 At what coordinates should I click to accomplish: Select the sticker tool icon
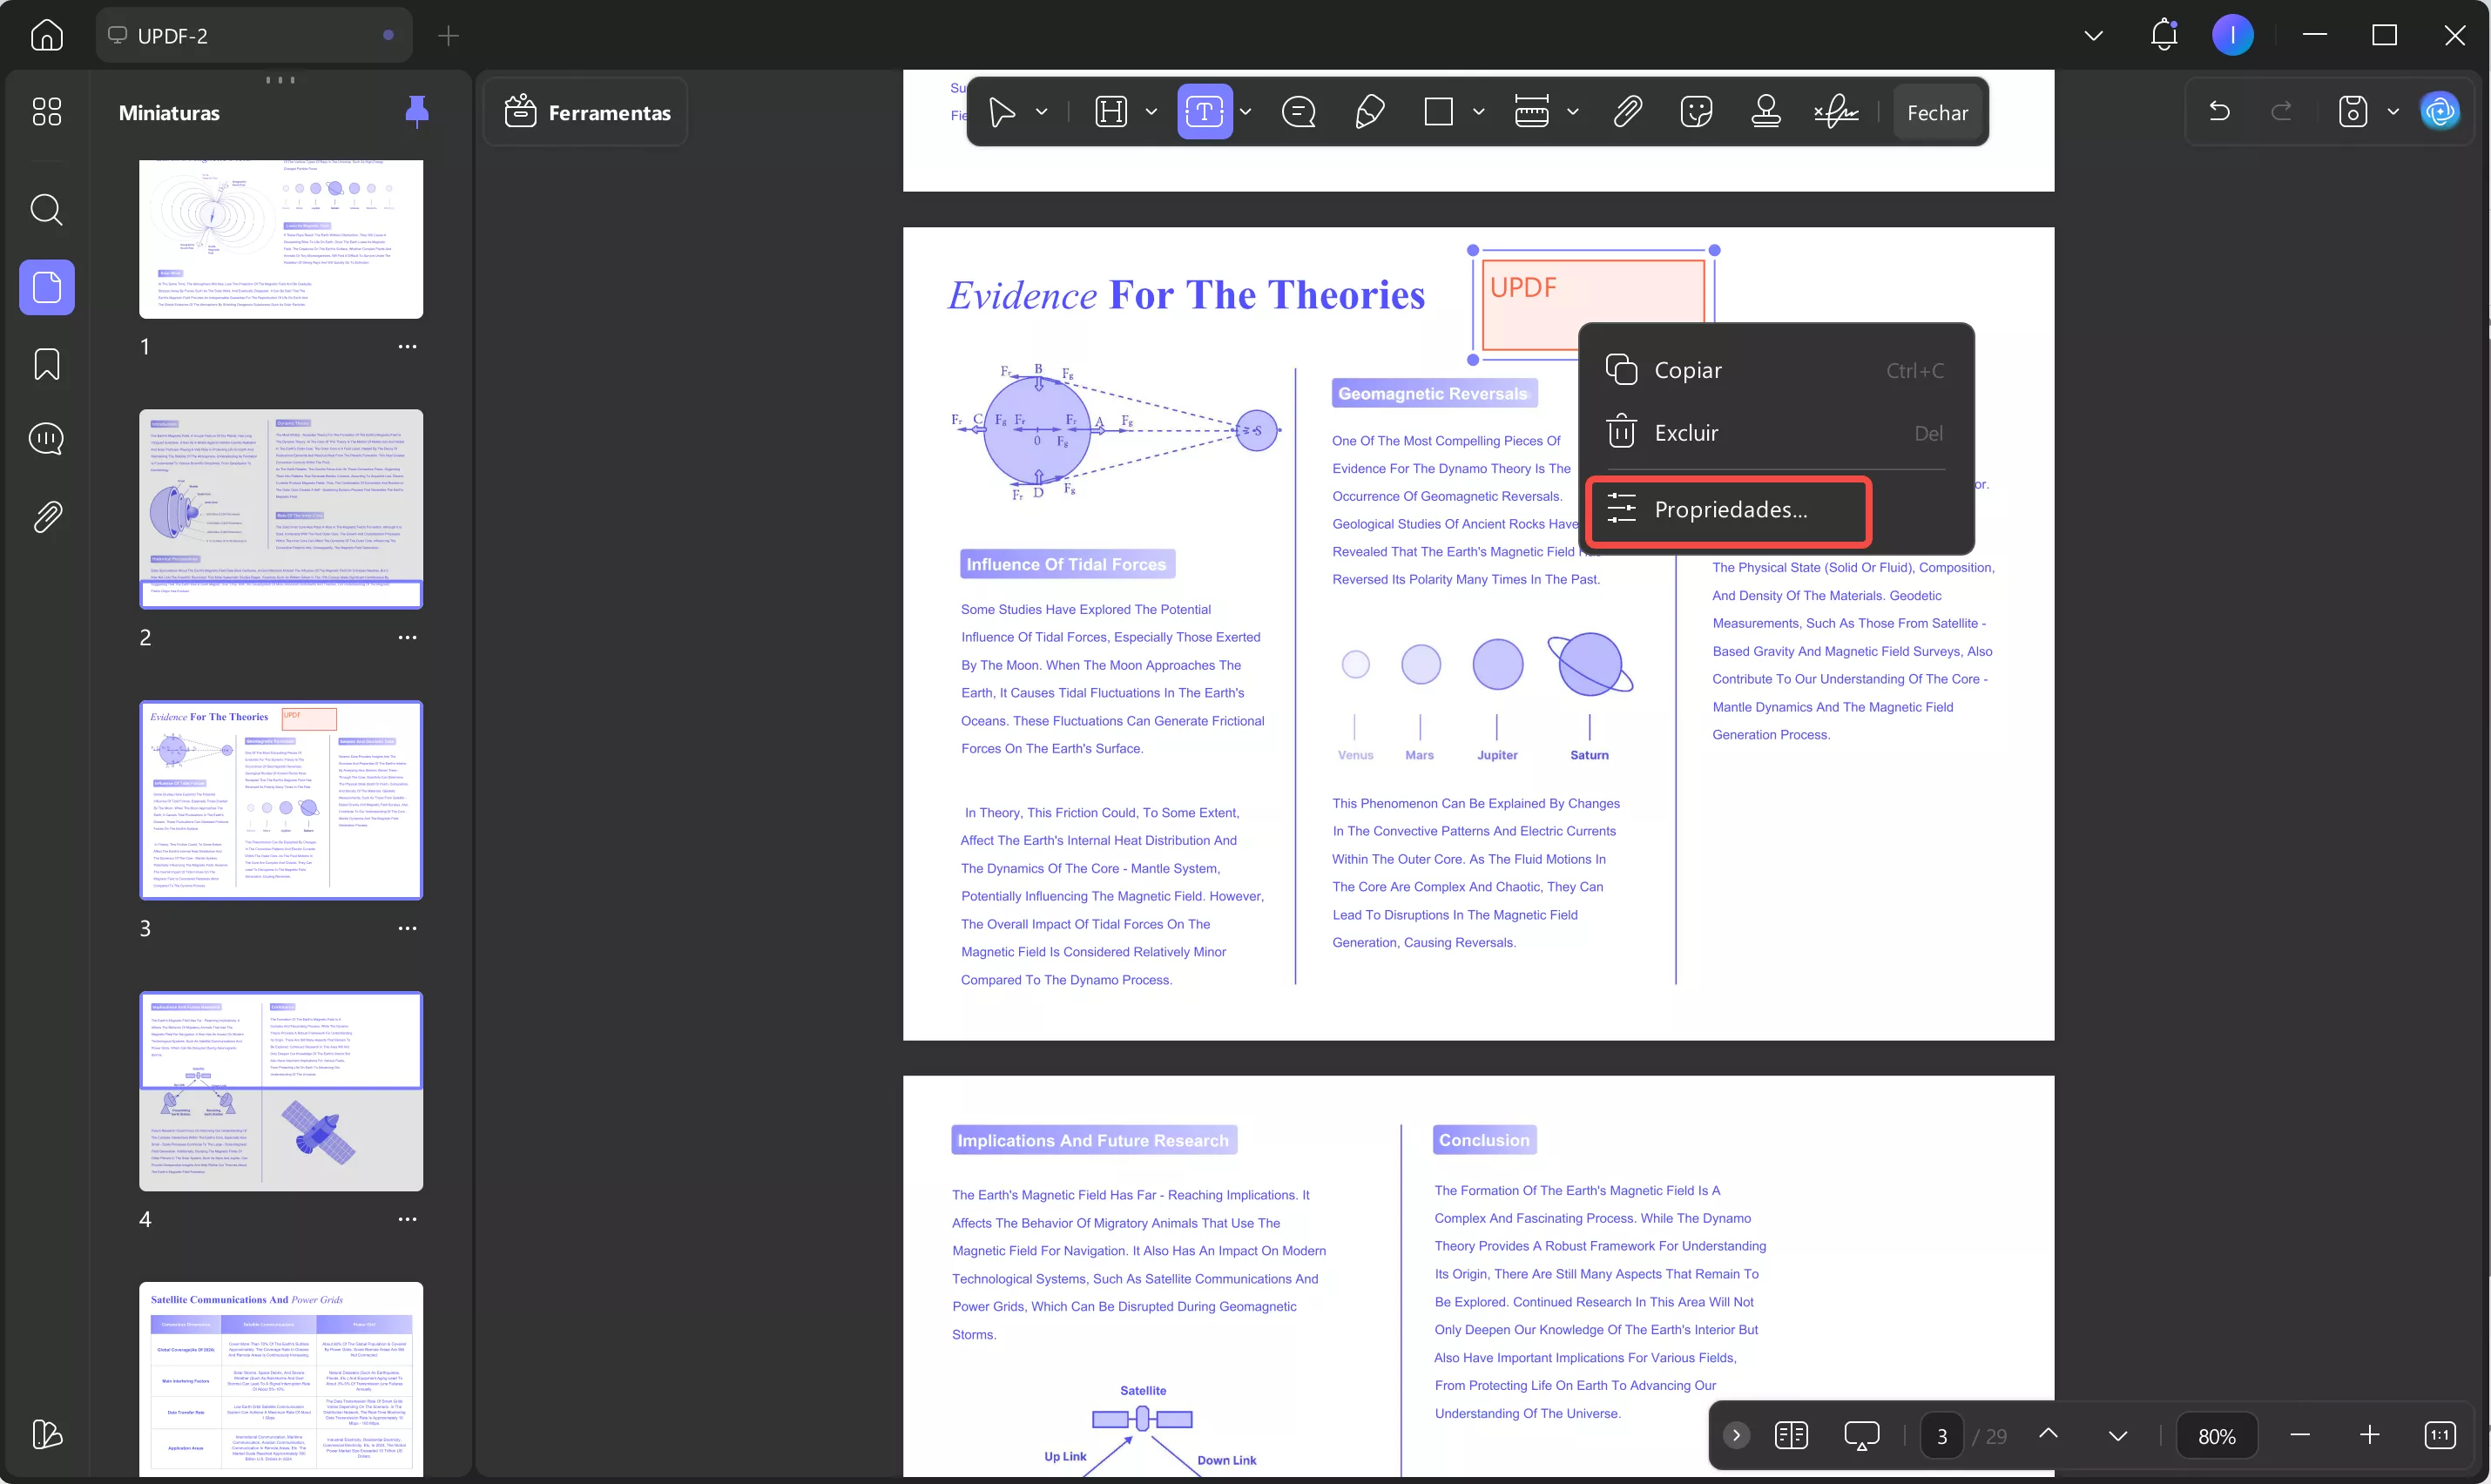[x=1697, y=112]
